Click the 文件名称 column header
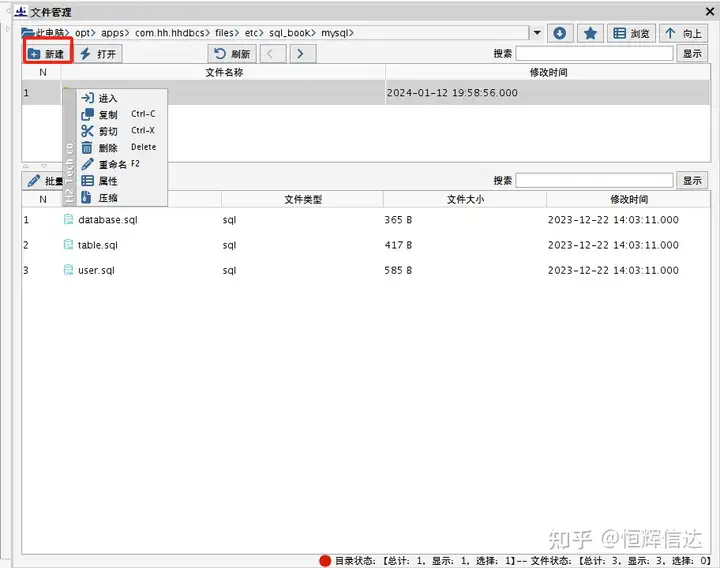The width and height of the screenshot is (720, 568). pyautogui.click(x=224, y=72)
